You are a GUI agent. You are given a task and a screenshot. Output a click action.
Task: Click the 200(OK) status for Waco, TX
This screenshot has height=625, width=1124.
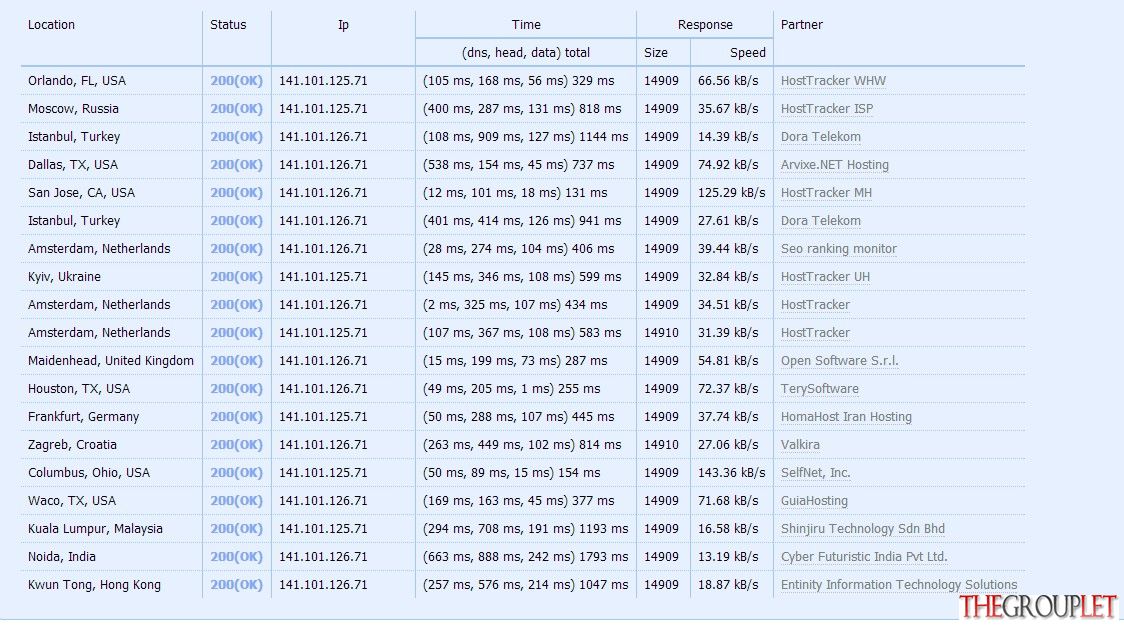237,500
